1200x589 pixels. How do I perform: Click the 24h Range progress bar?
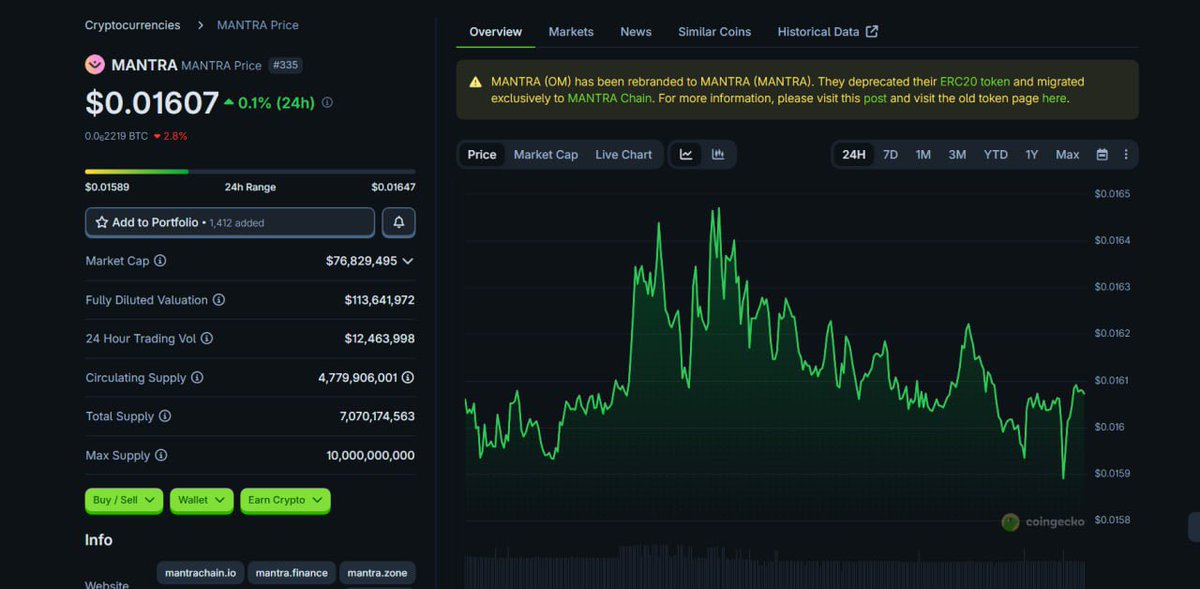[250, 172]
